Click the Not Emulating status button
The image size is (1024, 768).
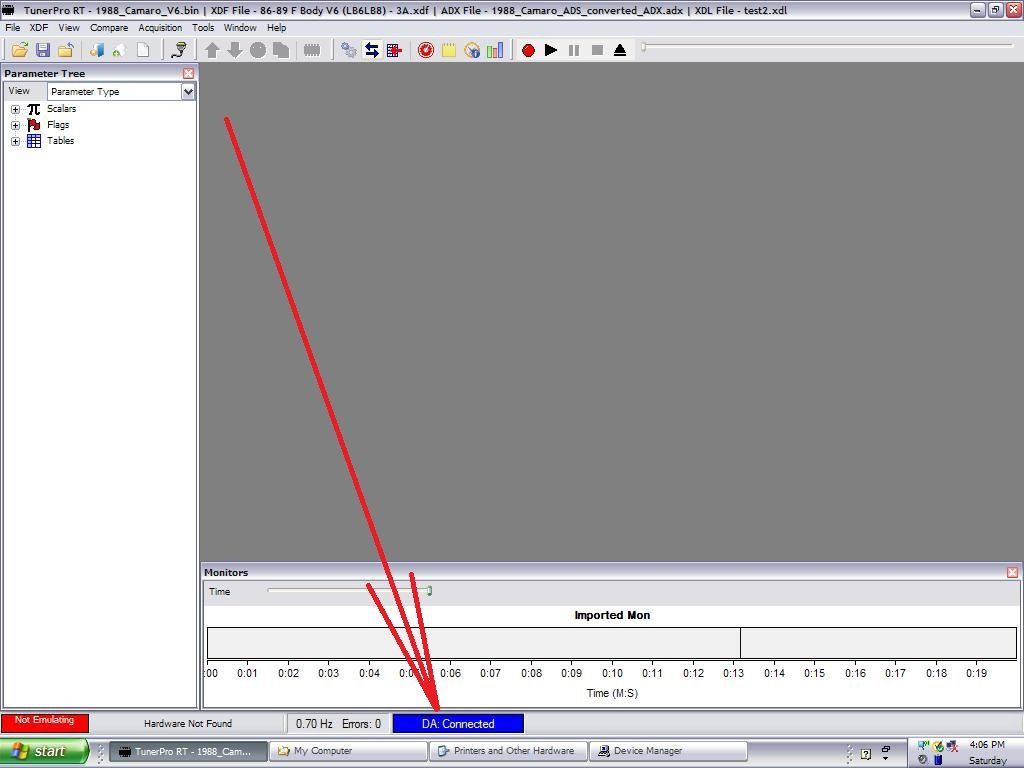pyautogui.click(x=45, y=722)
